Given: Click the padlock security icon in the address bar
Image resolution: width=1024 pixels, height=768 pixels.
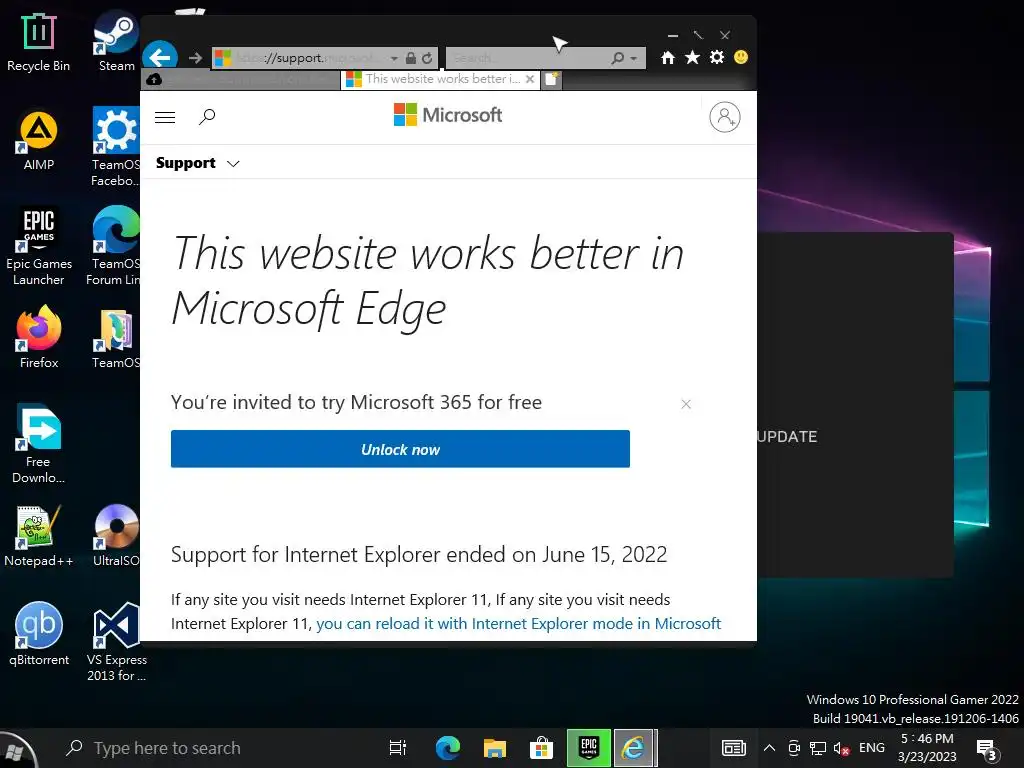Looking at the screenshot, I should point(410,58).
